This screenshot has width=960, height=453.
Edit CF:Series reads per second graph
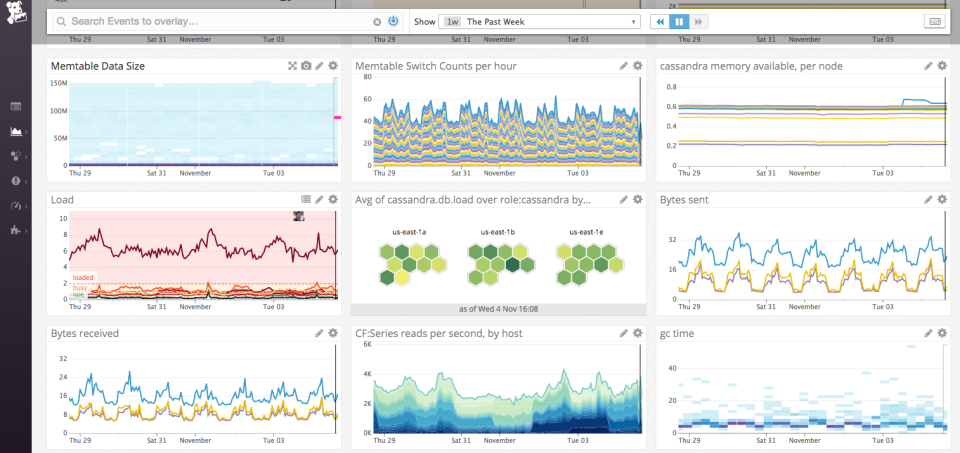click(623, 332)
